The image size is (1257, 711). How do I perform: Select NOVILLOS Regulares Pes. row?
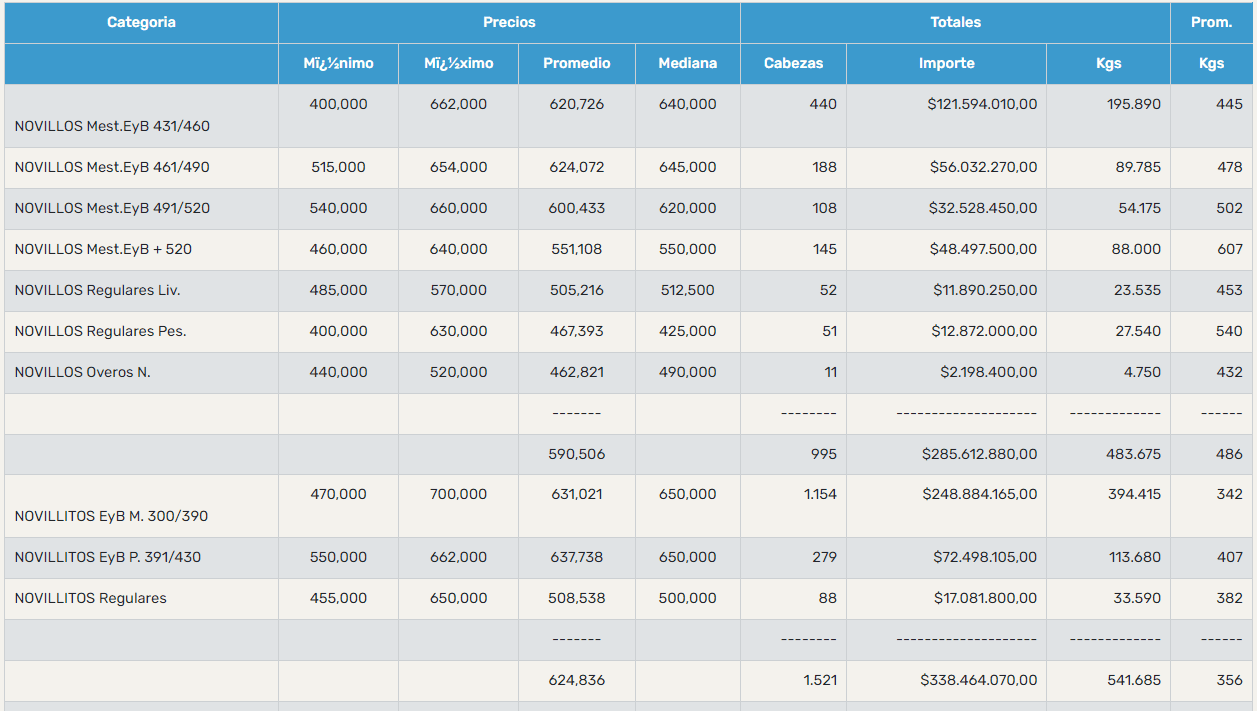[x=100, y=331]
